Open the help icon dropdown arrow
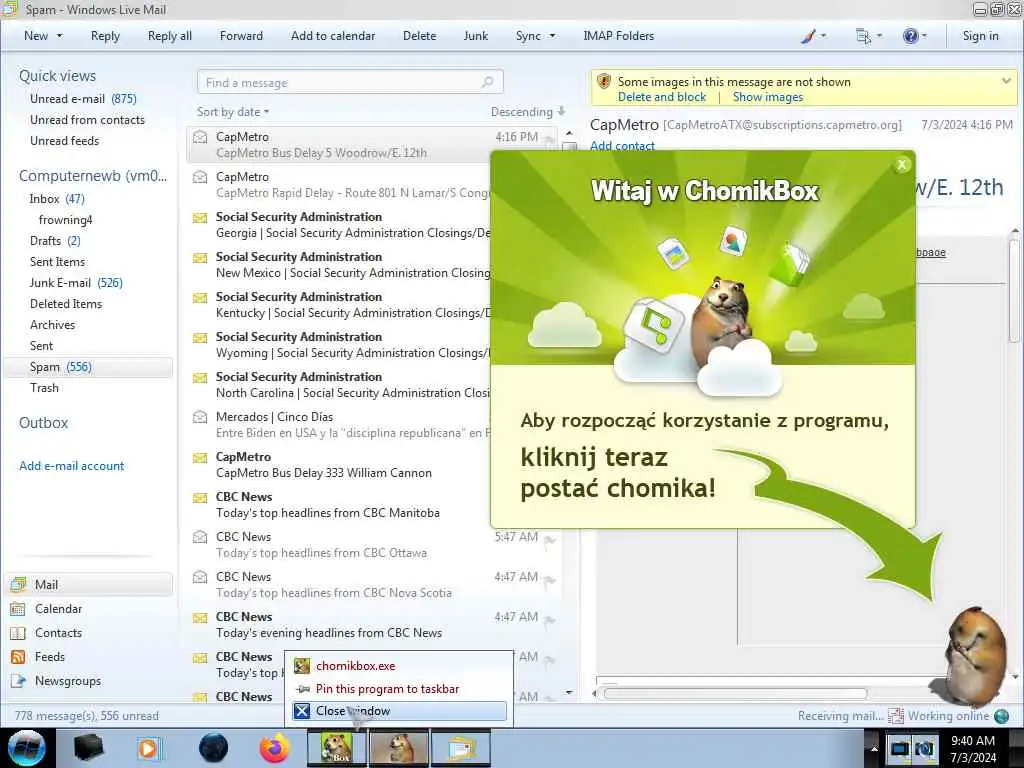This screenshot has width=1024, height=768. click(x=923, y=36)
